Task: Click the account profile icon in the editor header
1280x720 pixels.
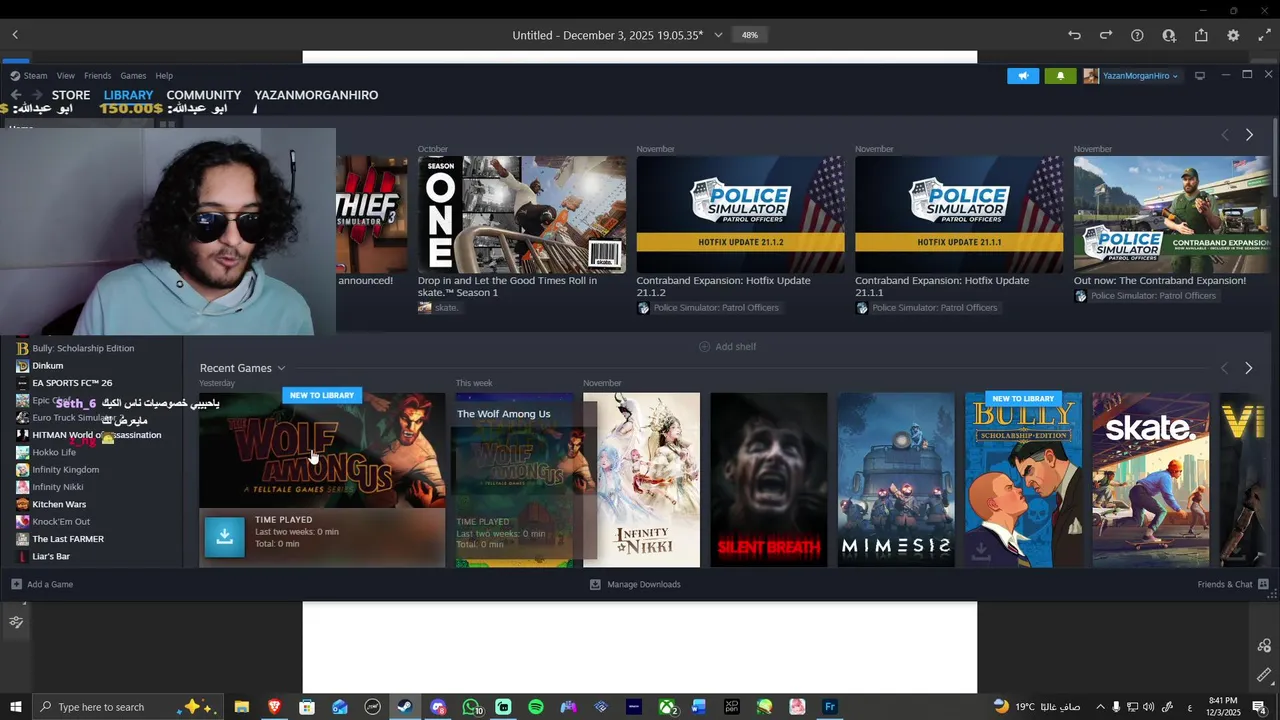Action: click(x=1169, y=35)
